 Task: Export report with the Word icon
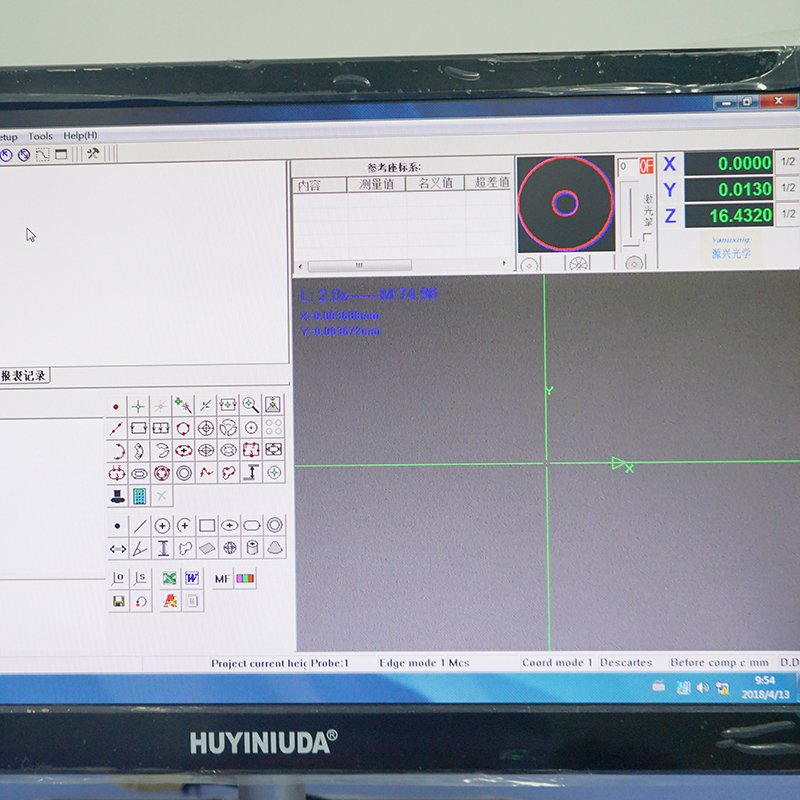[192, 578]
